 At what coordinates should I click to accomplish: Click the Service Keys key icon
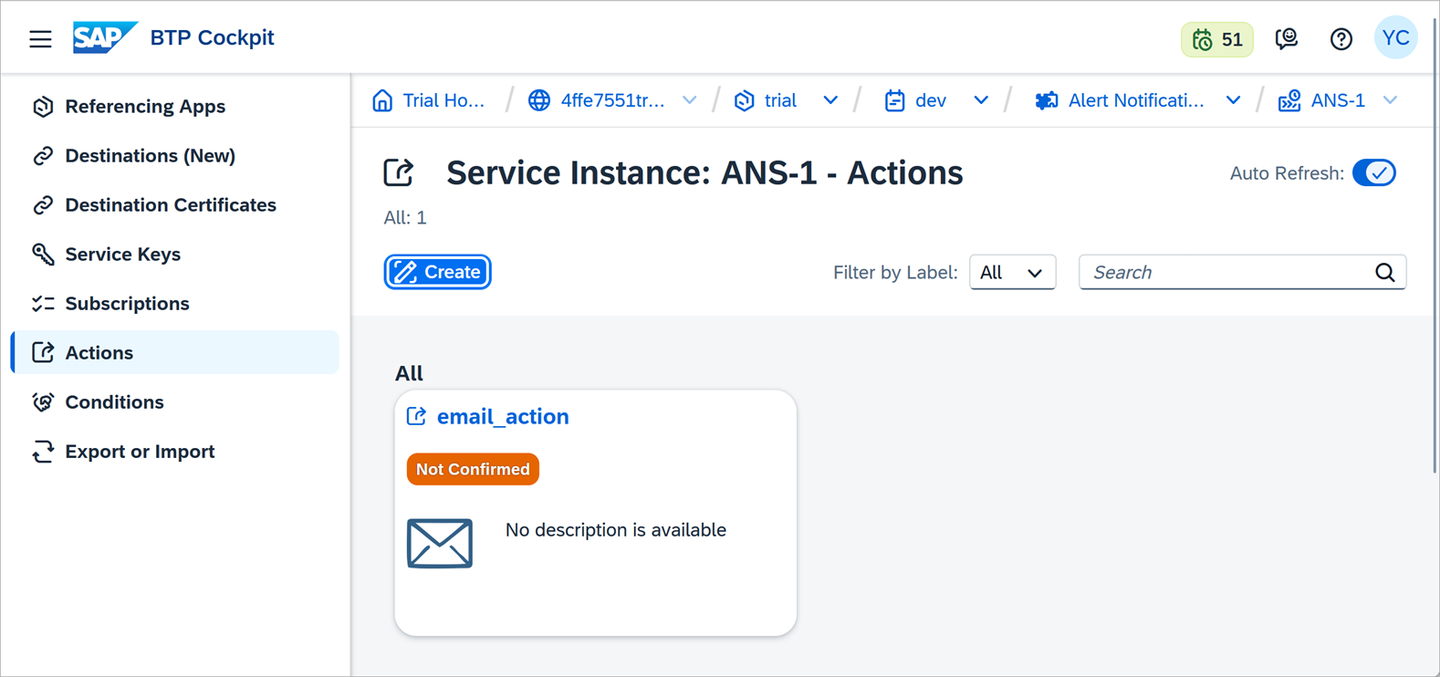coord(42,254)
